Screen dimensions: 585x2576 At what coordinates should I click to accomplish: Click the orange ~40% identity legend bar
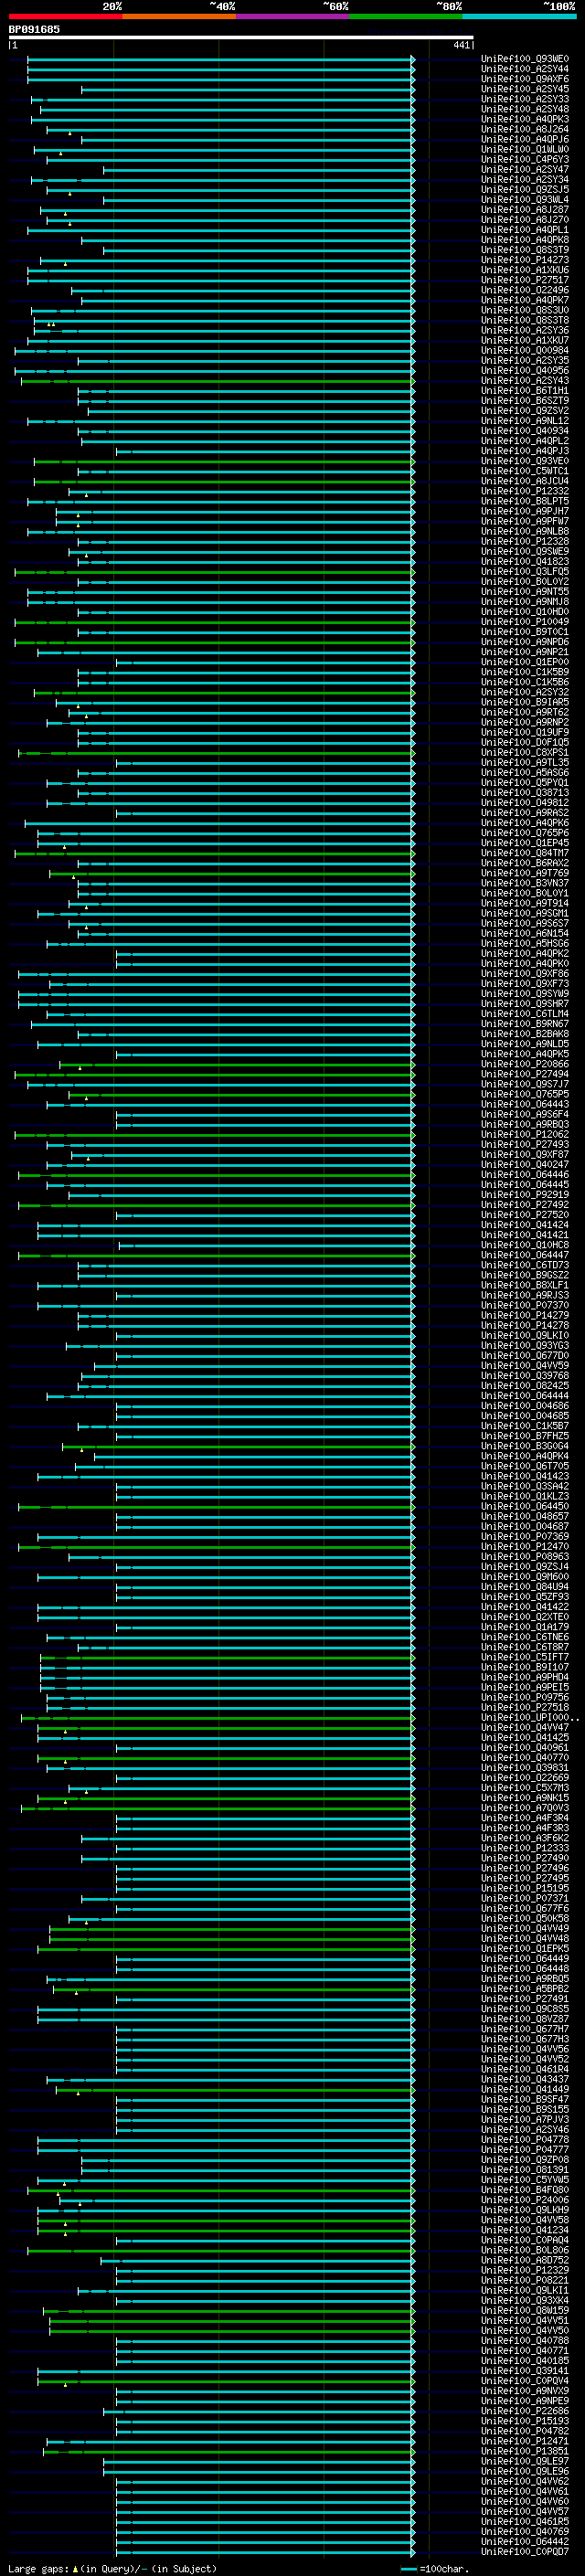(x=179, y=16)
